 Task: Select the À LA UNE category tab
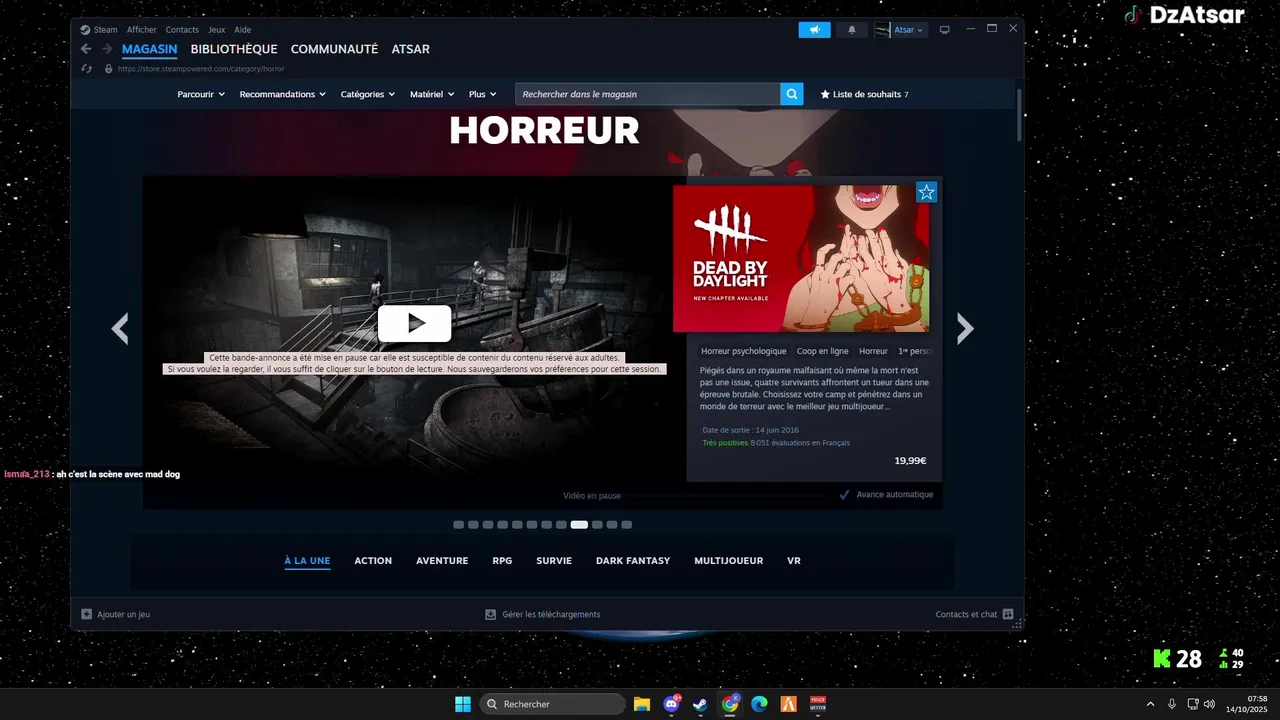point(307,561)
